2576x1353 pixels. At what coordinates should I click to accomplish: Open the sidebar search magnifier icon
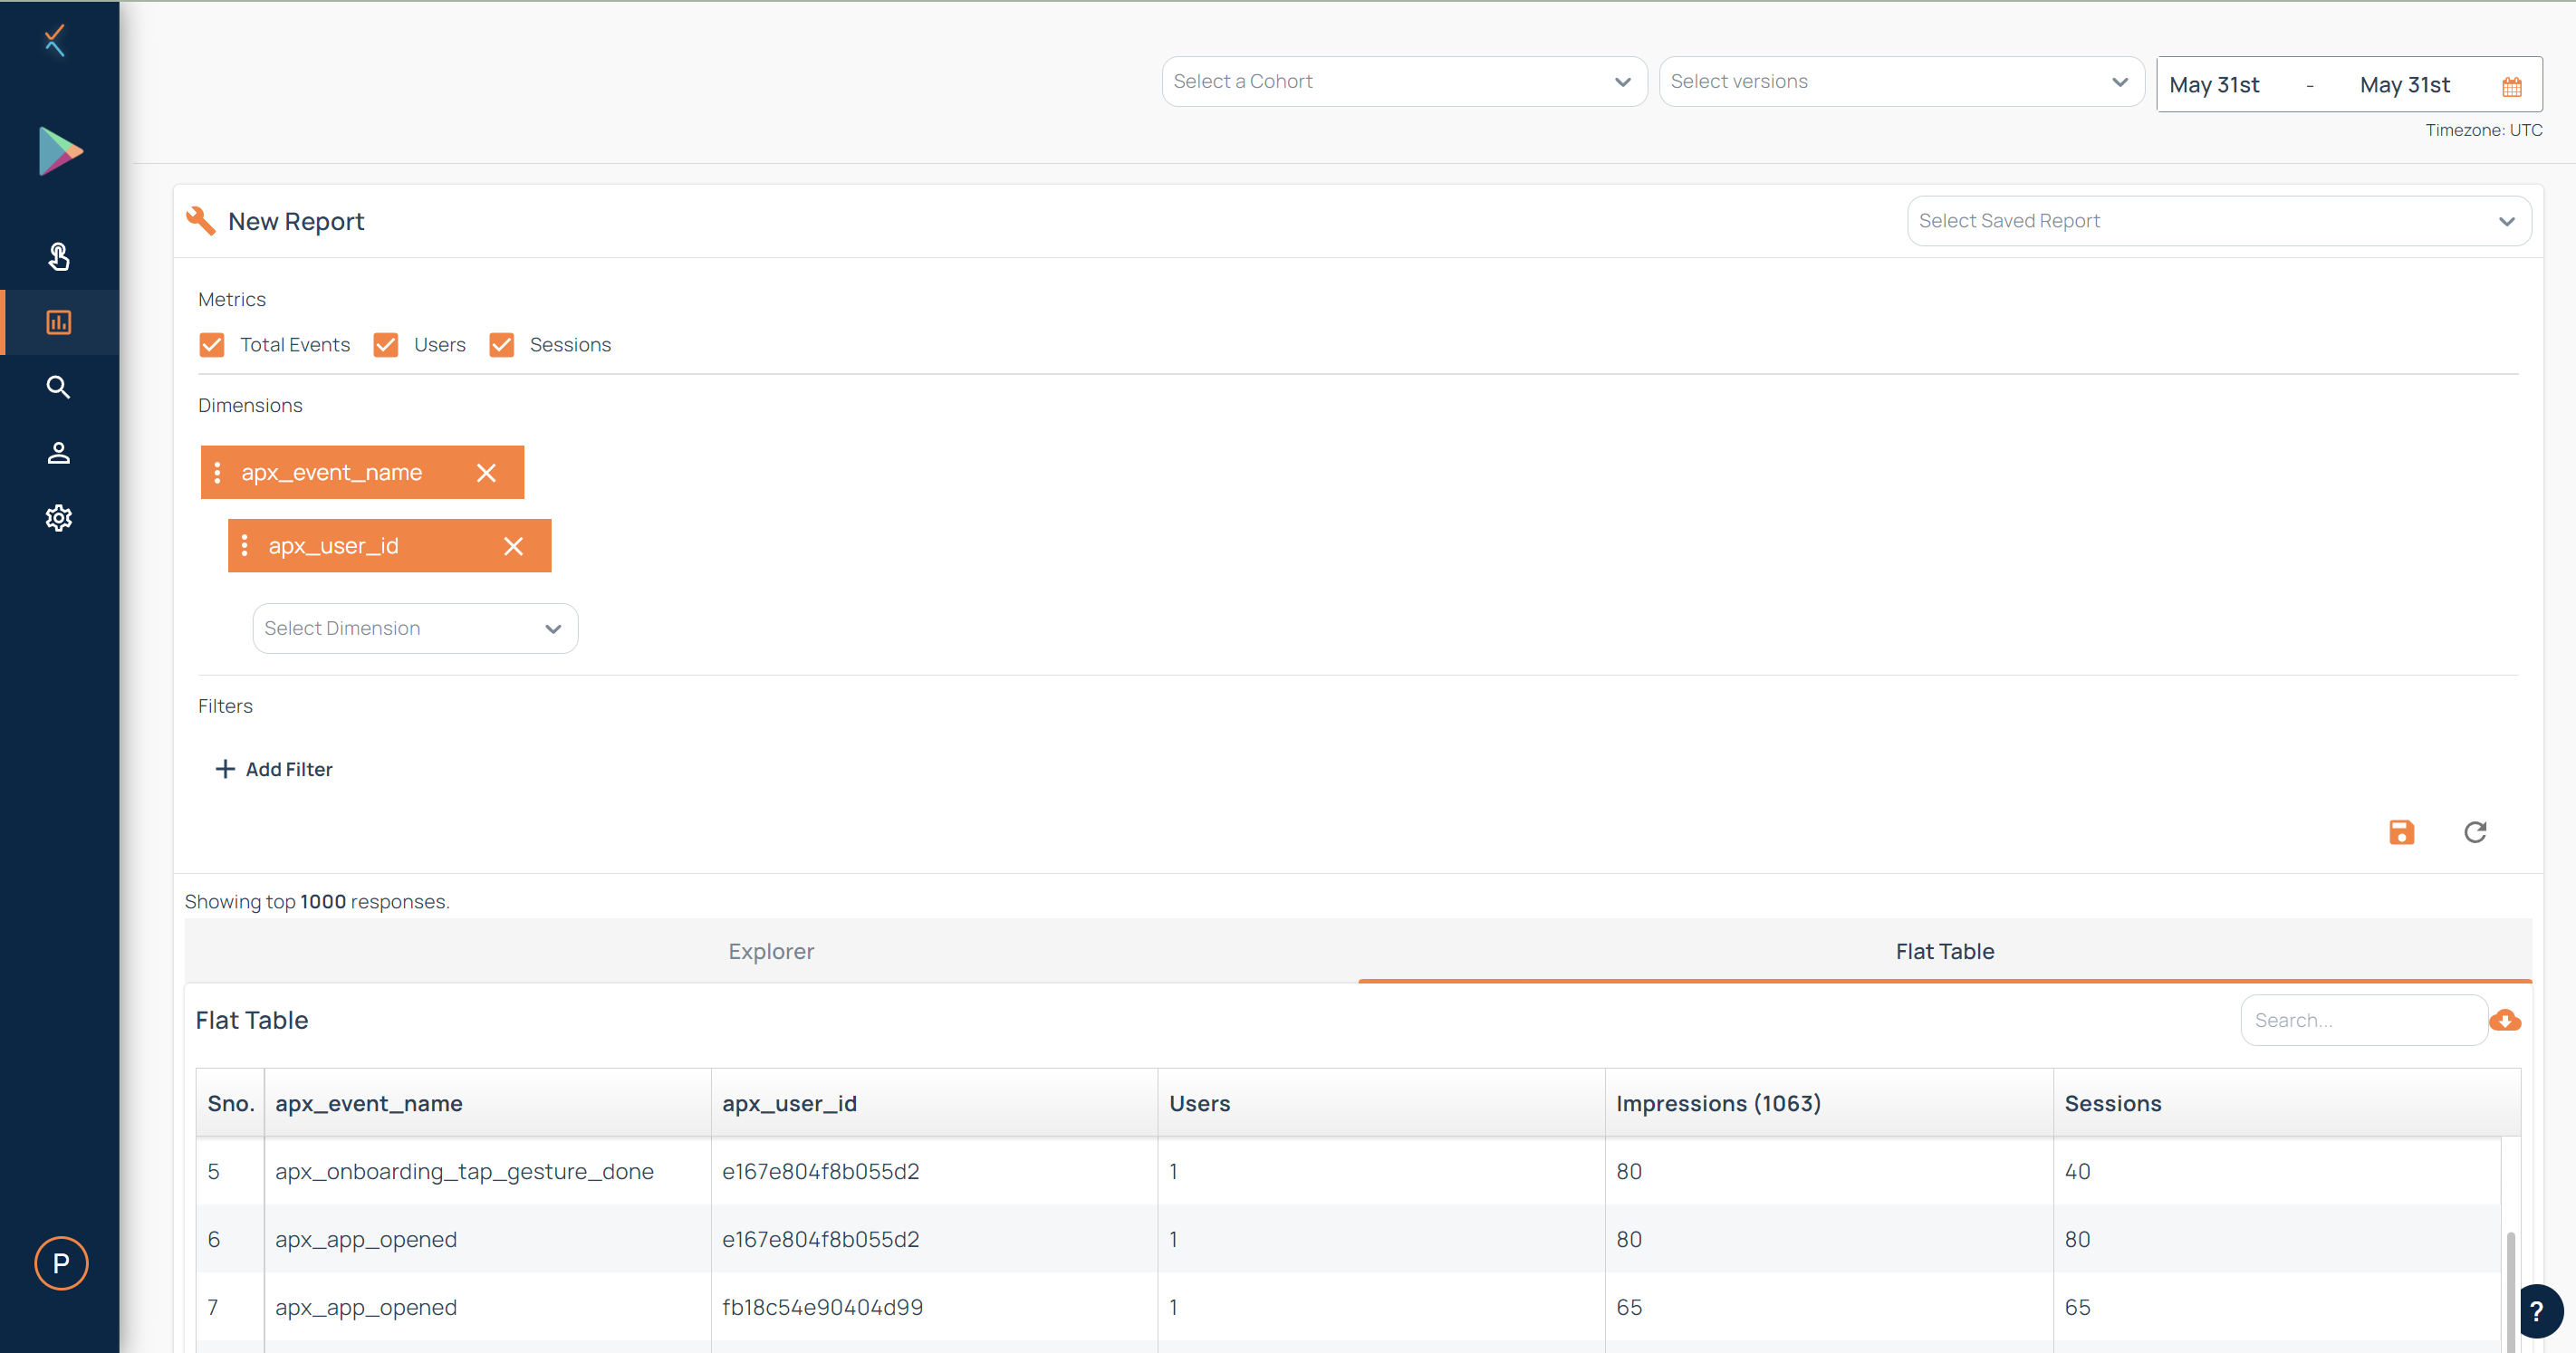[58, 387]
